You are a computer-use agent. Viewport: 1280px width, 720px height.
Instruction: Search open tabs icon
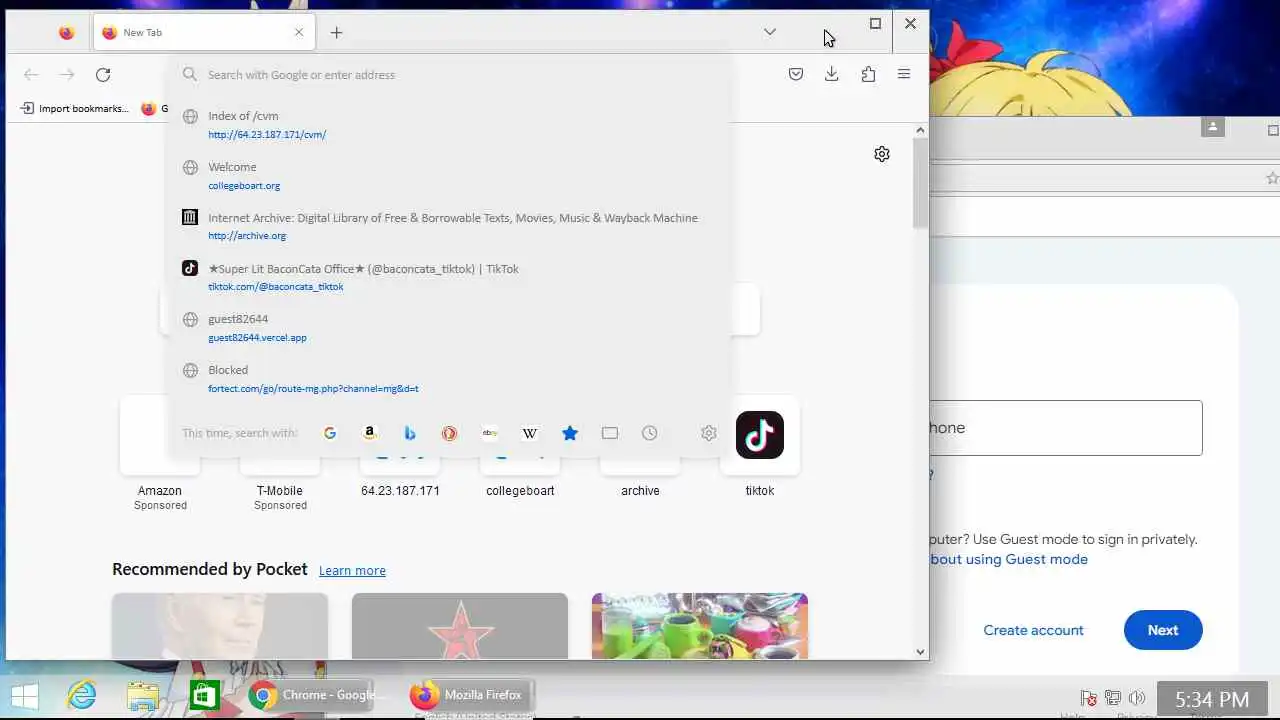tap(610, 433)
